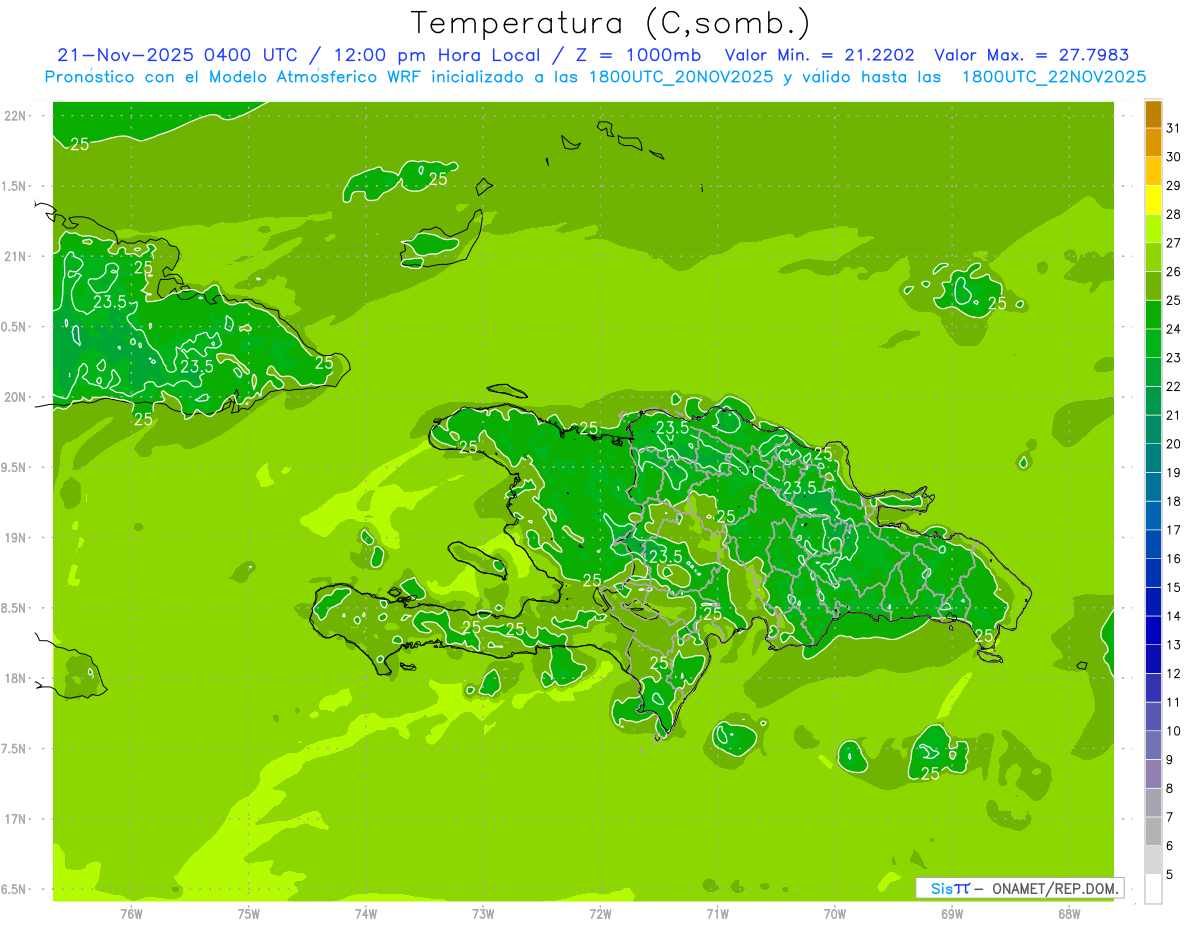The width and height of the screenshot is (1200, 927).
Task: Pick the yellow swatch between 28 and 29
Action: 1153,201
